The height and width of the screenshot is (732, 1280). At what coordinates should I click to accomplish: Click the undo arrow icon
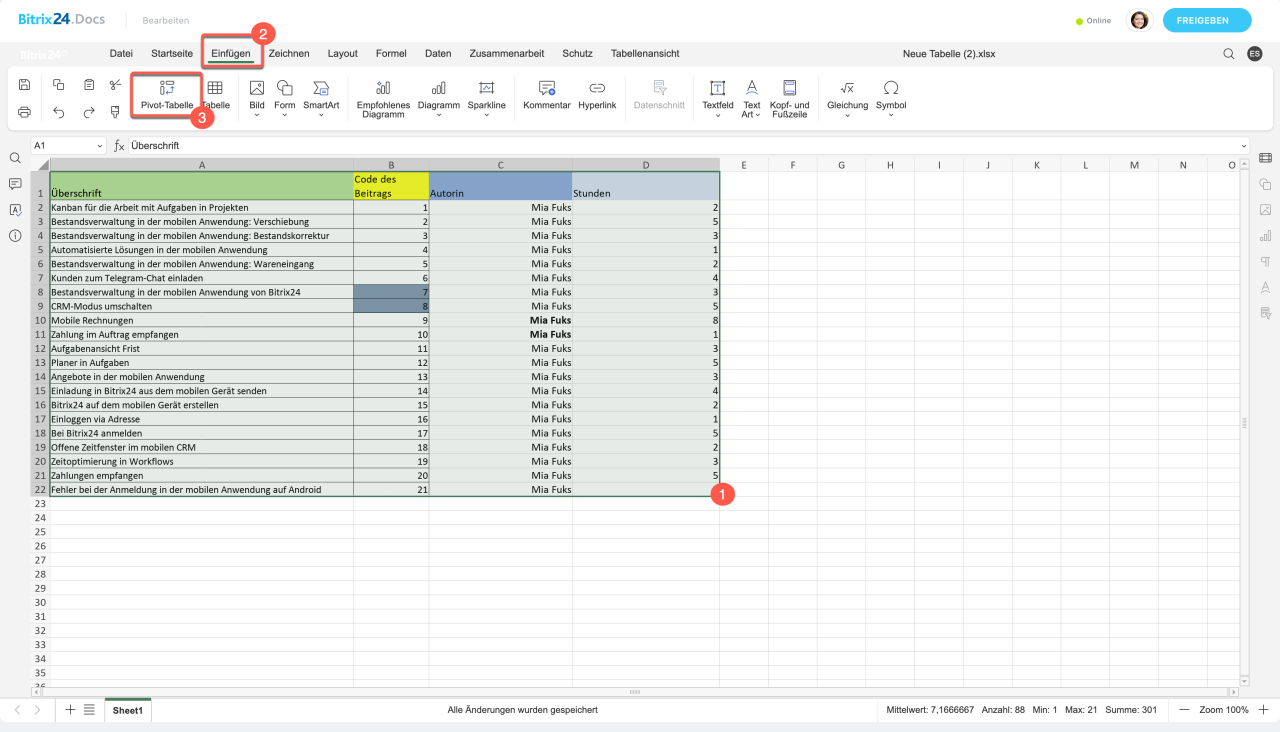click(59, 112)
